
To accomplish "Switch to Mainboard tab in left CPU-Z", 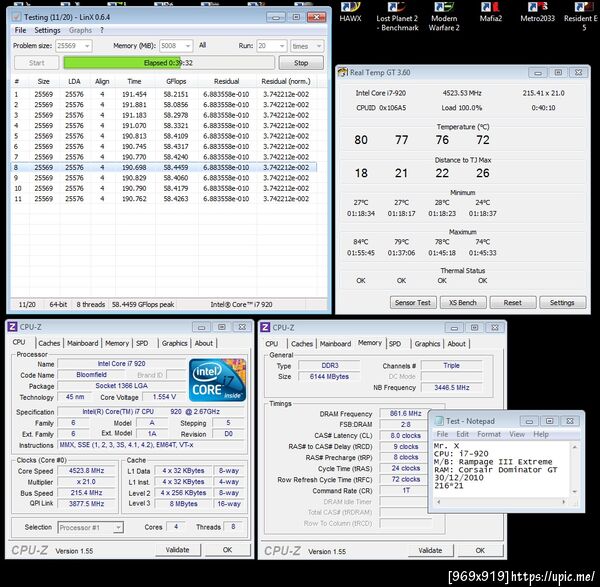I will pos(83,343).
